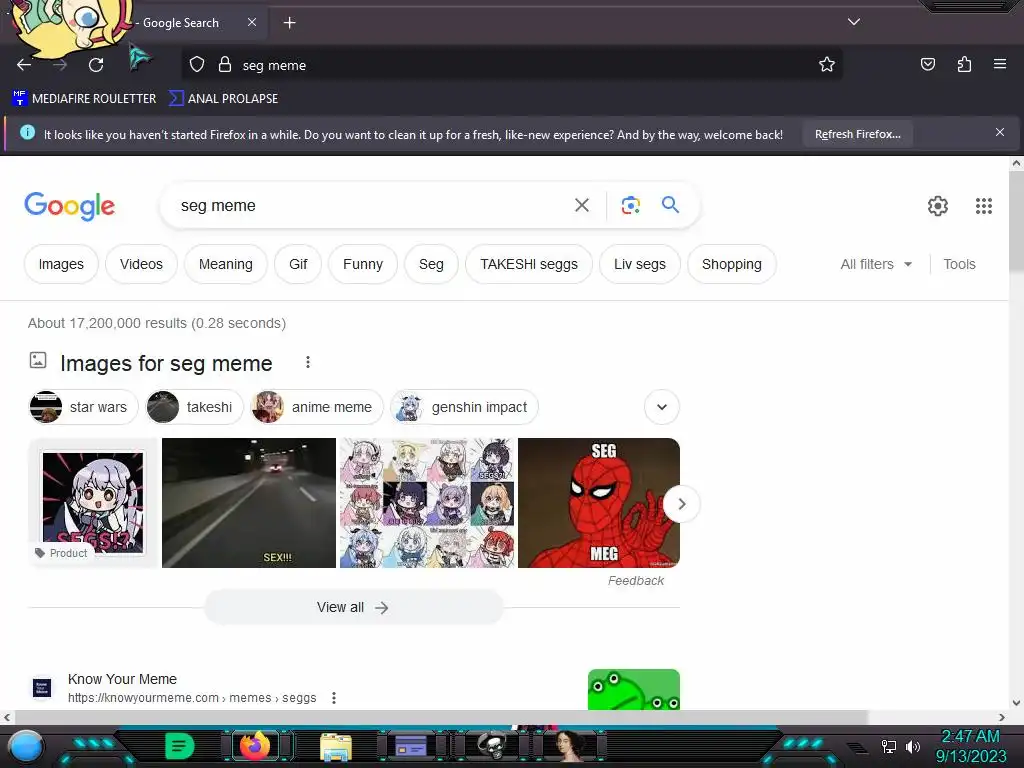The image size is (1024, 768).
Task: Open the purple window app taskbar icon
Action: click(x=411, y=745)
